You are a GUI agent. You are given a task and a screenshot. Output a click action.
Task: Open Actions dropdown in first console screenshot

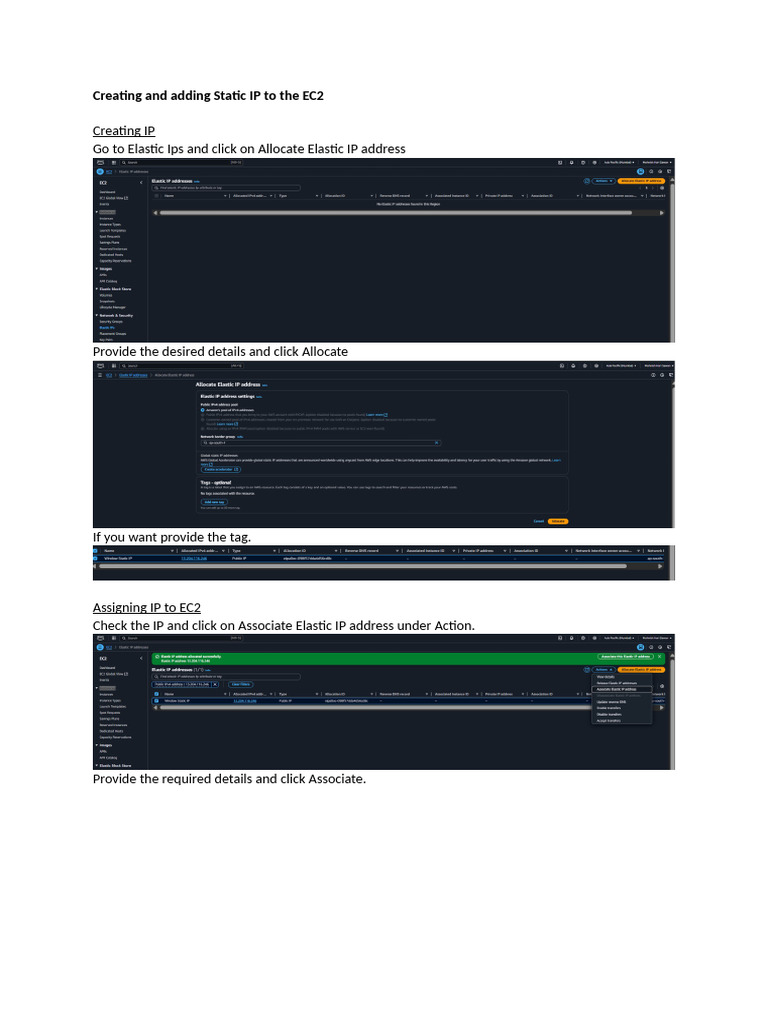(x=603, y=181)
